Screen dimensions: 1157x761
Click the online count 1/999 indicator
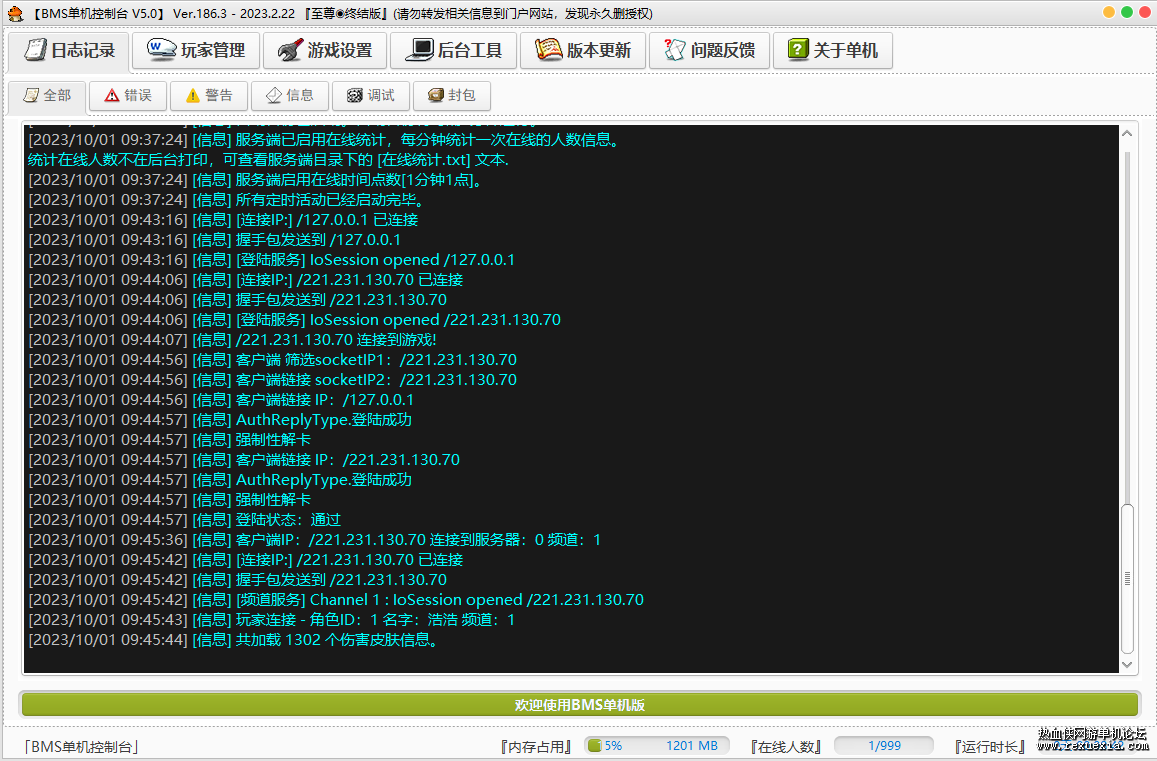pos(884,745)
